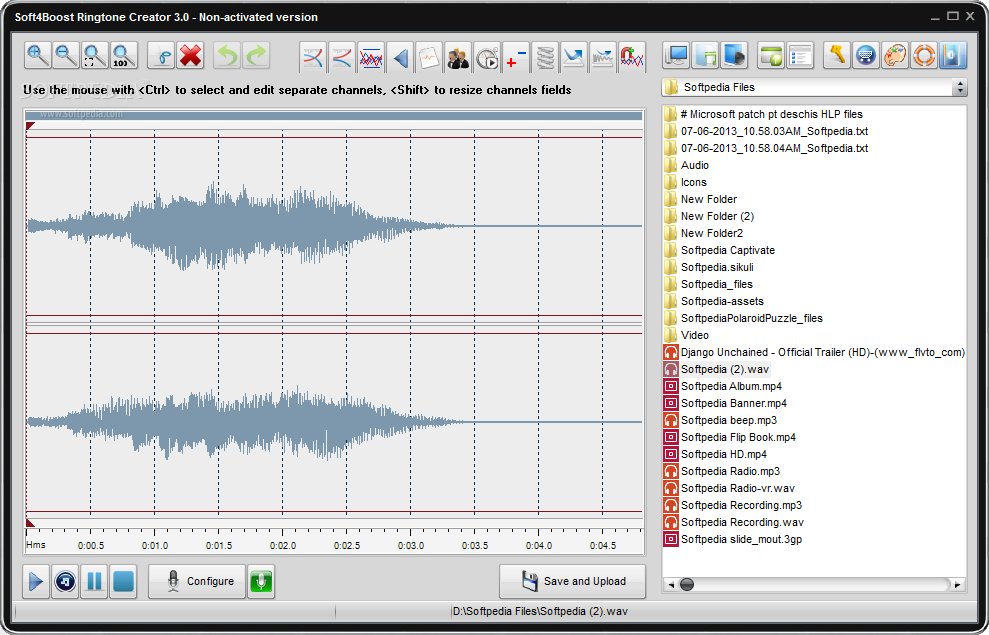Click the stopwatch tempo effect icon
Image resolution: width=989 pixels, height=635 pixels.
pyautogui.click(x=487, y=57)
